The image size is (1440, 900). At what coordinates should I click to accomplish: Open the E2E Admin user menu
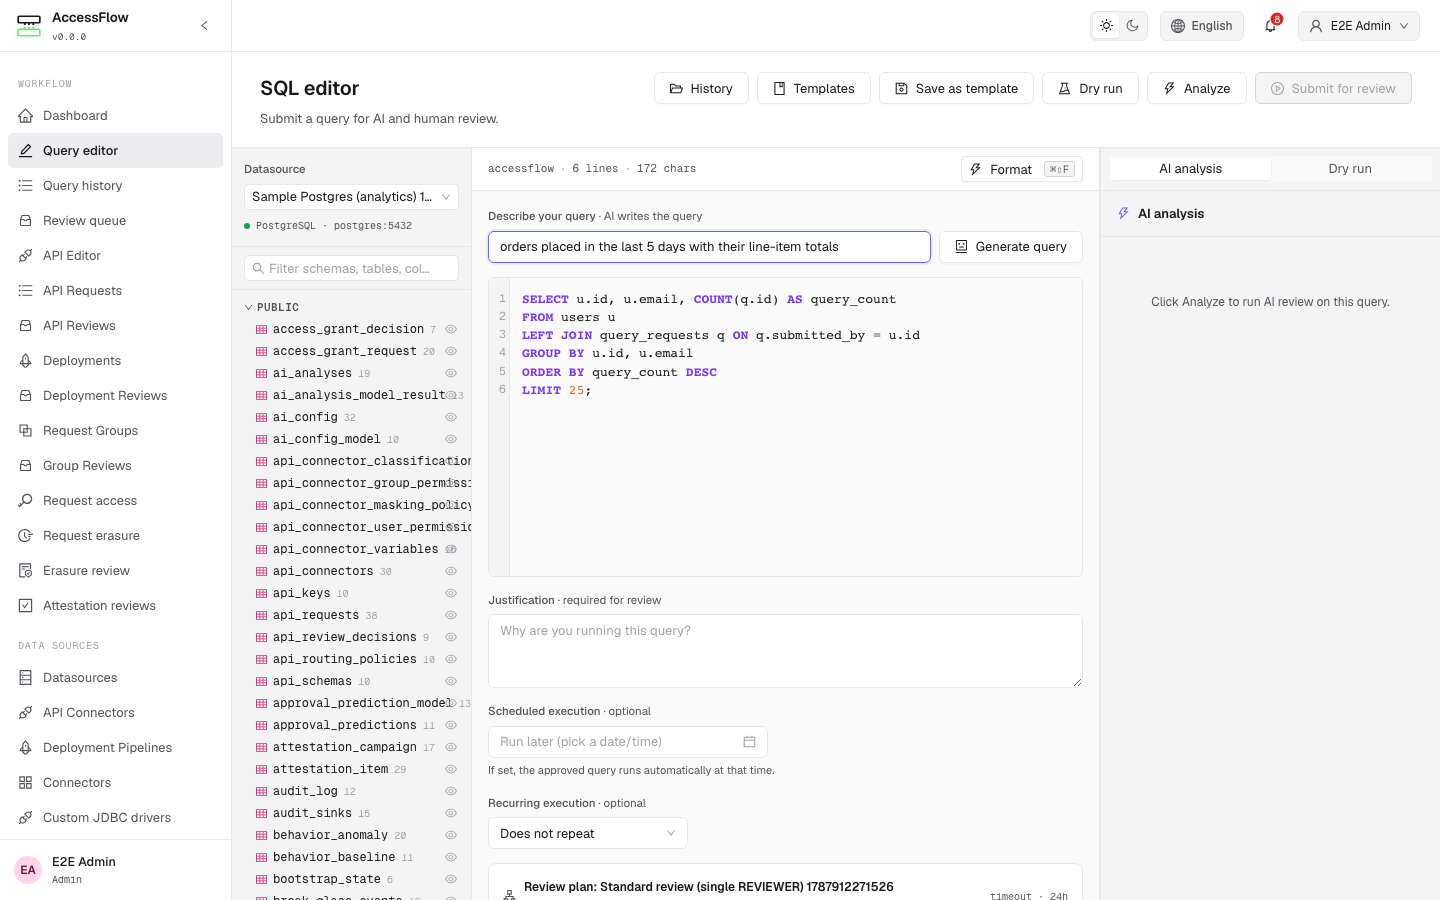click(1358, 26)
